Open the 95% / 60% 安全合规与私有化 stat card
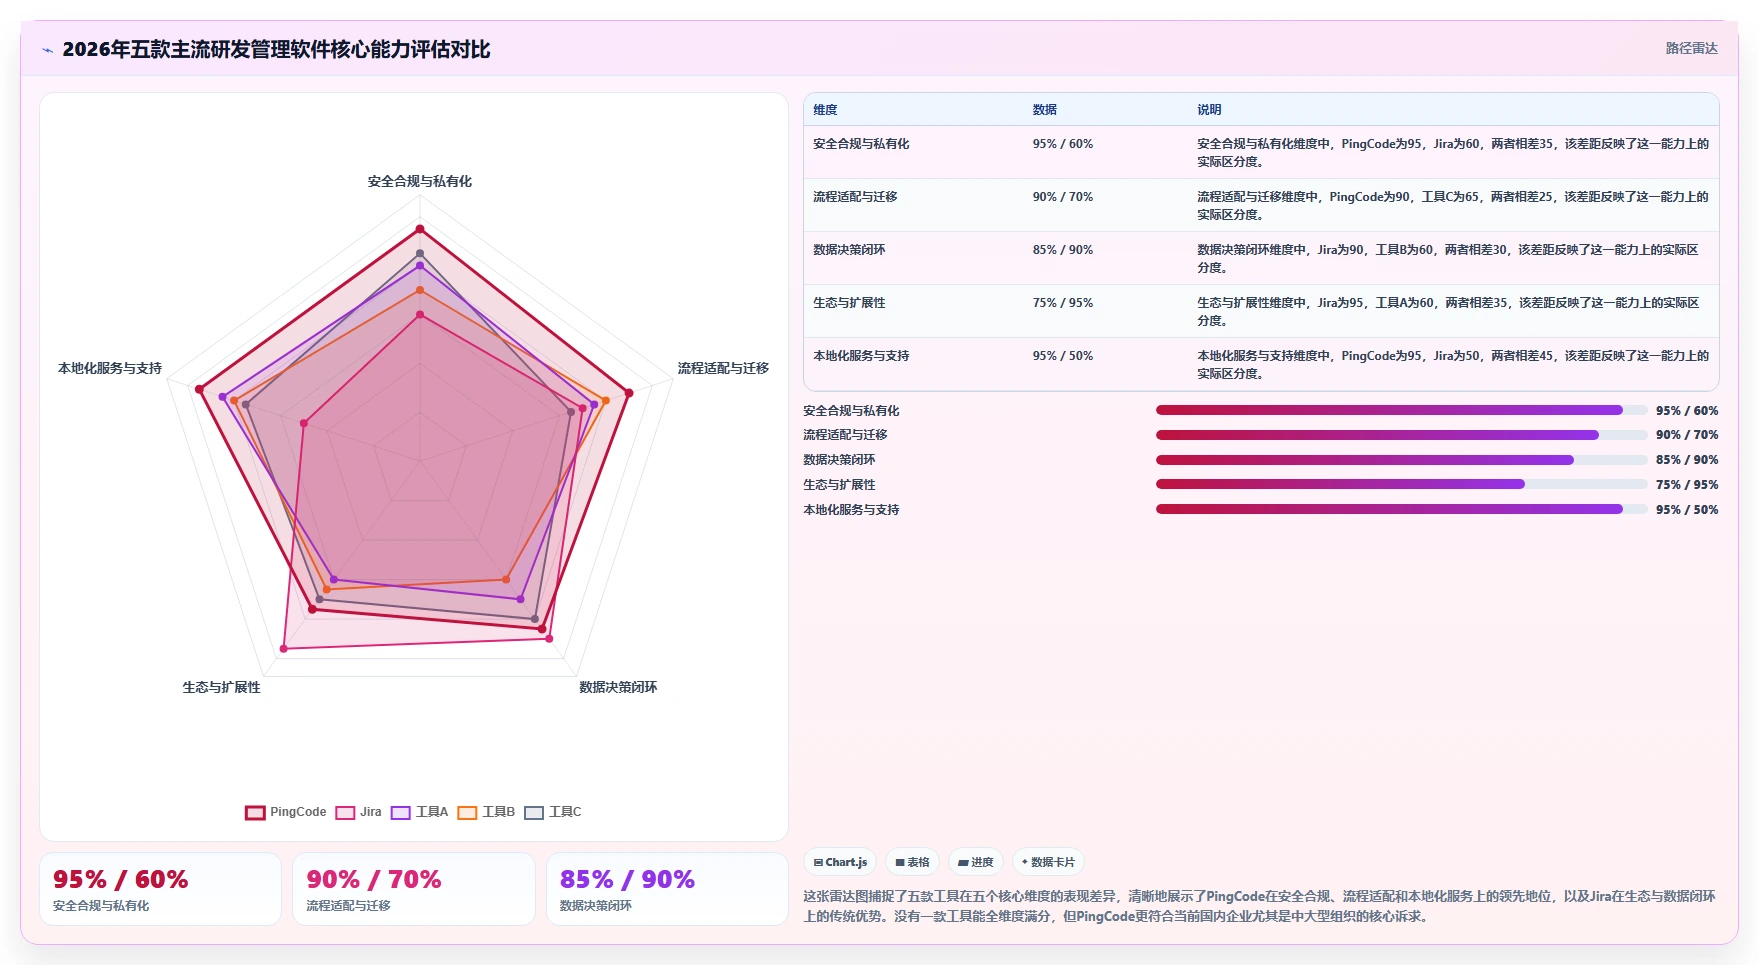Viewport: 1759px width, 965px height. click(x=160, y=889)
